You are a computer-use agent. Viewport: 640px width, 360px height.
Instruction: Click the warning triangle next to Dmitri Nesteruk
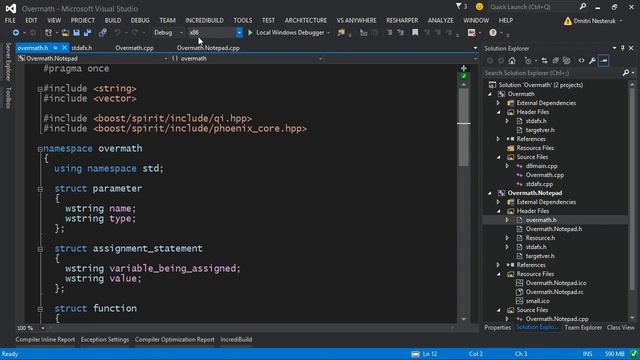coord(567,21)
